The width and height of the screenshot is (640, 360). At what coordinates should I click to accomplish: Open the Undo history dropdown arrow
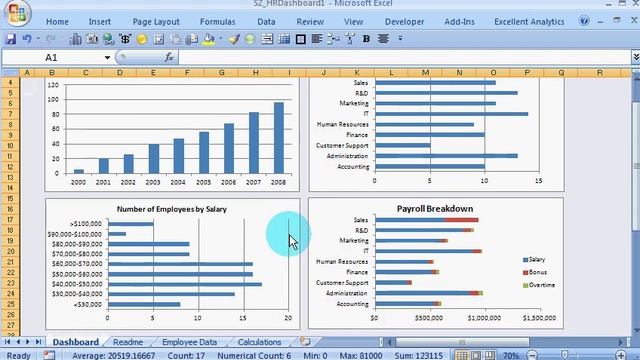coord(38,39)
